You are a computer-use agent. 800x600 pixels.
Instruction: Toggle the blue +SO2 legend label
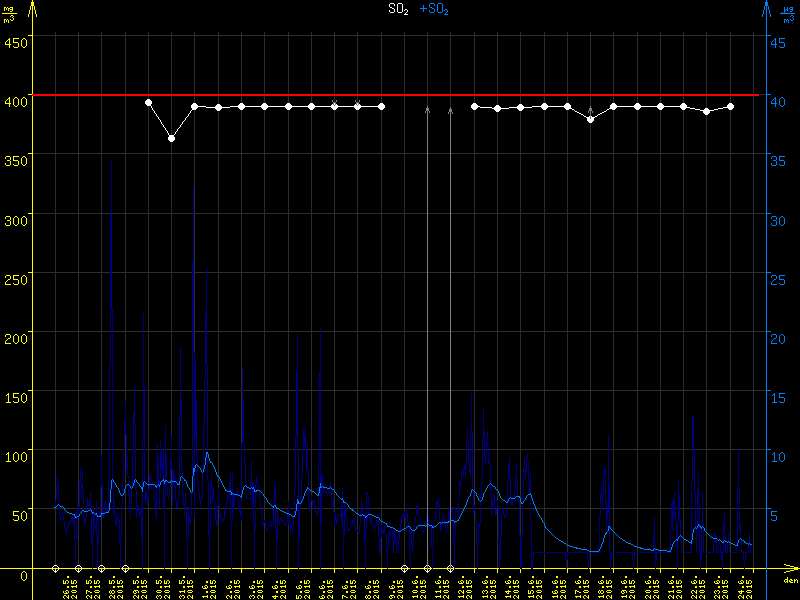pyautogui.click(x=434, y=9)
